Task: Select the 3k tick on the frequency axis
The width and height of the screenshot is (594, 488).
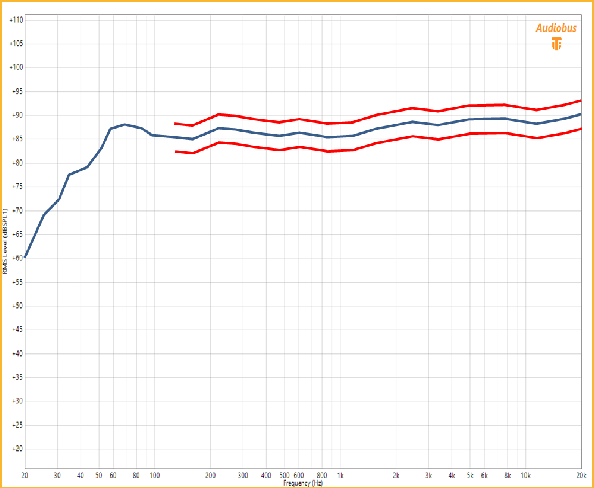Action: (x=428, y=475)
